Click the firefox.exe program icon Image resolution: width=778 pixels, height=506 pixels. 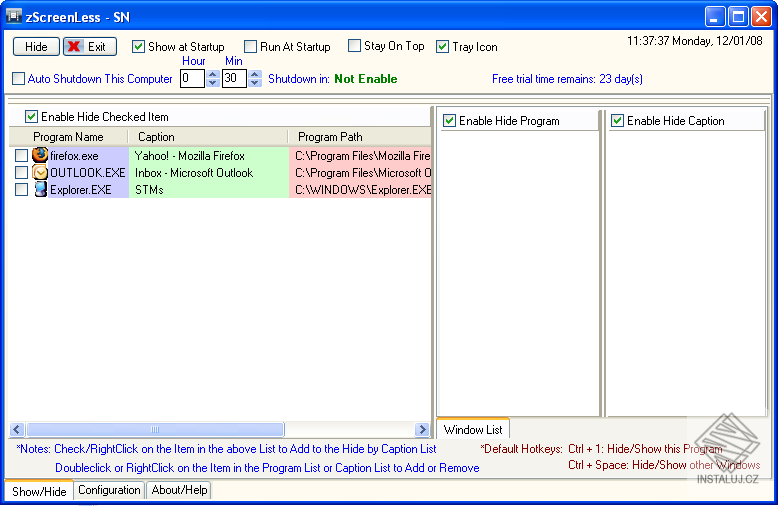tap(40, 155)
